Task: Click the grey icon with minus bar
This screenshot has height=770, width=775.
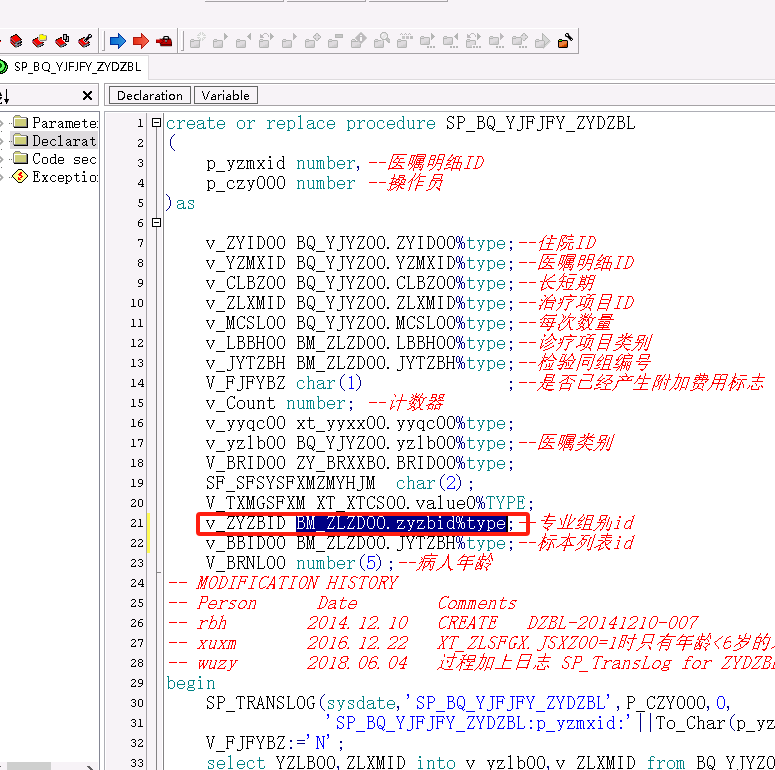Action: tap(336, 41)
